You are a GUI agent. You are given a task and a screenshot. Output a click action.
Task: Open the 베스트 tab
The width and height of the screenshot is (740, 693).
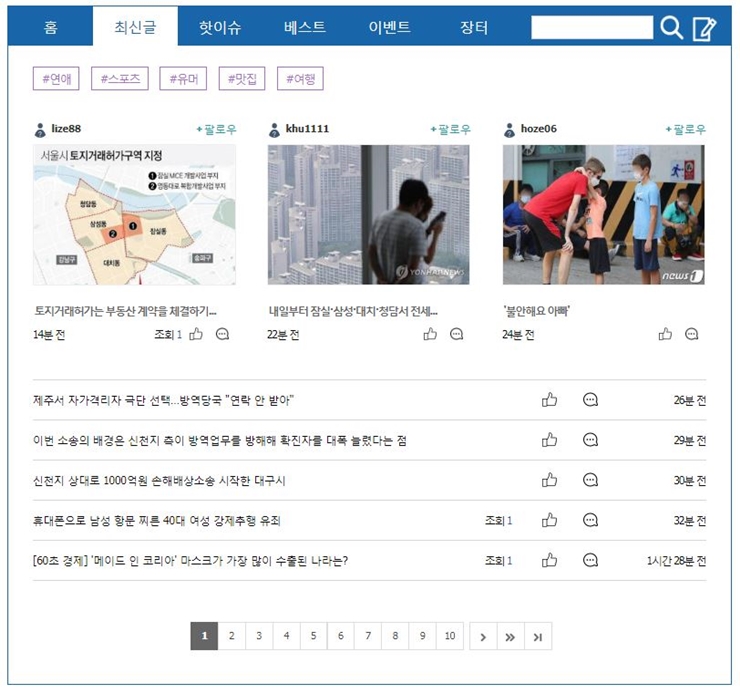(304, 27)
